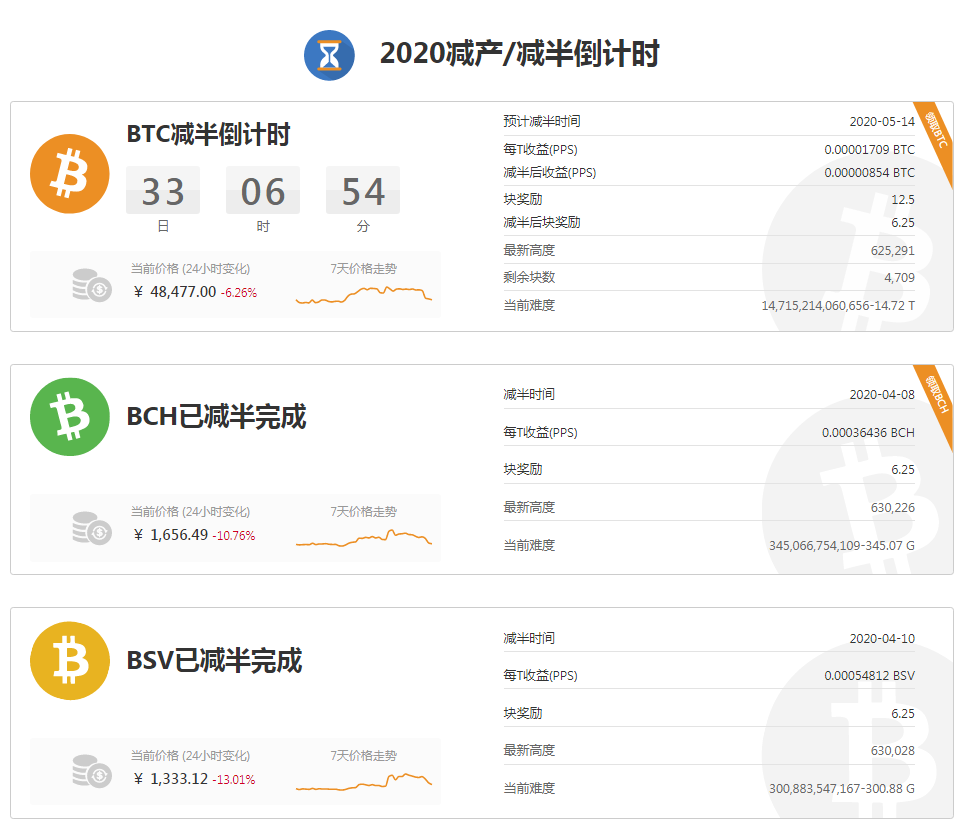
Task: Click the BTC current difficulty value
Action: click(837, 305)
